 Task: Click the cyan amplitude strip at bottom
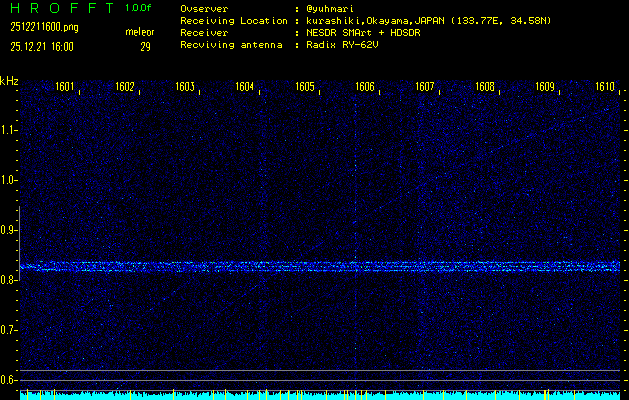coord(320,395)
